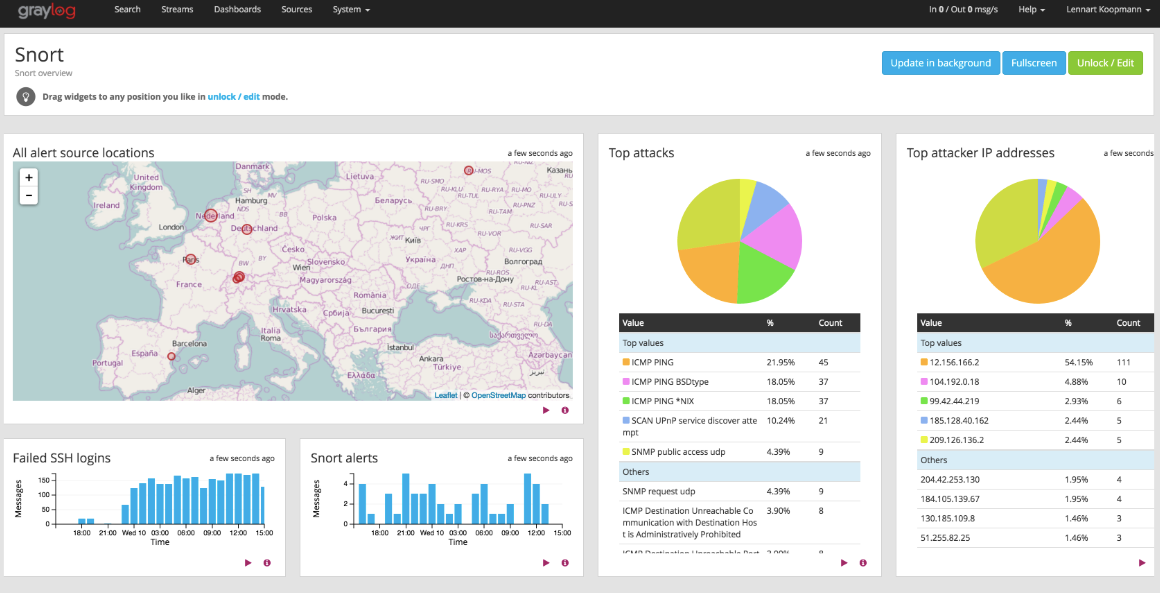Click the Value header in Top attacker table
1160x593 pixels.
(931, 323)
